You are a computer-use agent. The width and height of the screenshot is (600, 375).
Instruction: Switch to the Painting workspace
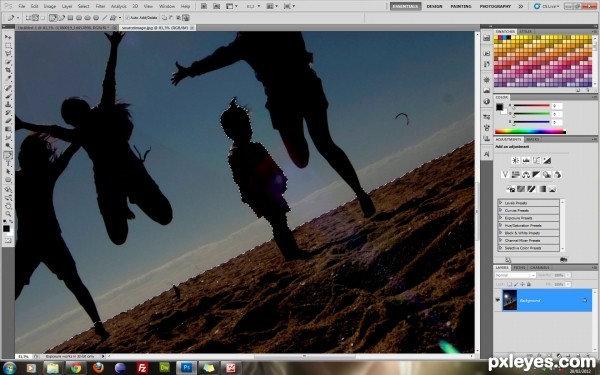(x=461, y=6)
